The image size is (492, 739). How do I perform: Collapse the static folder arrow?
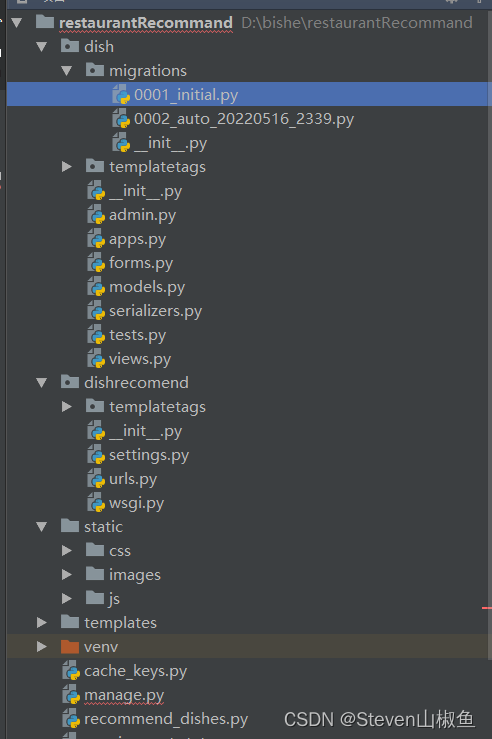[x=42, y=526]
